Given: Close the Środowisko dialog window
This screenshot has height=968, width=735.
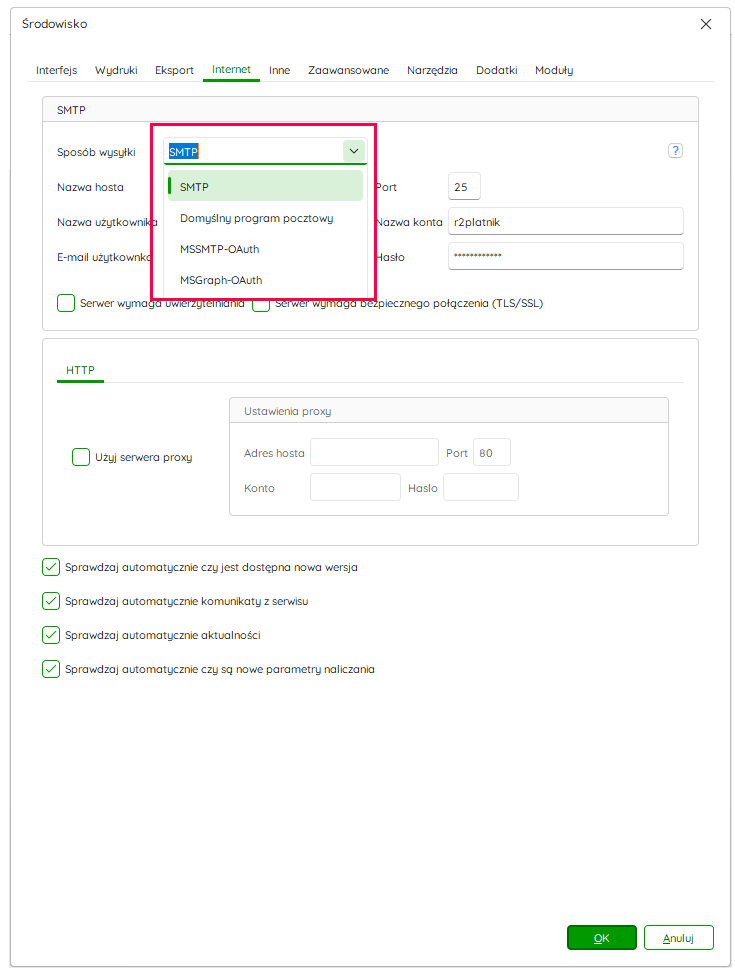Looking at the screenshot, I should point(706,24).
